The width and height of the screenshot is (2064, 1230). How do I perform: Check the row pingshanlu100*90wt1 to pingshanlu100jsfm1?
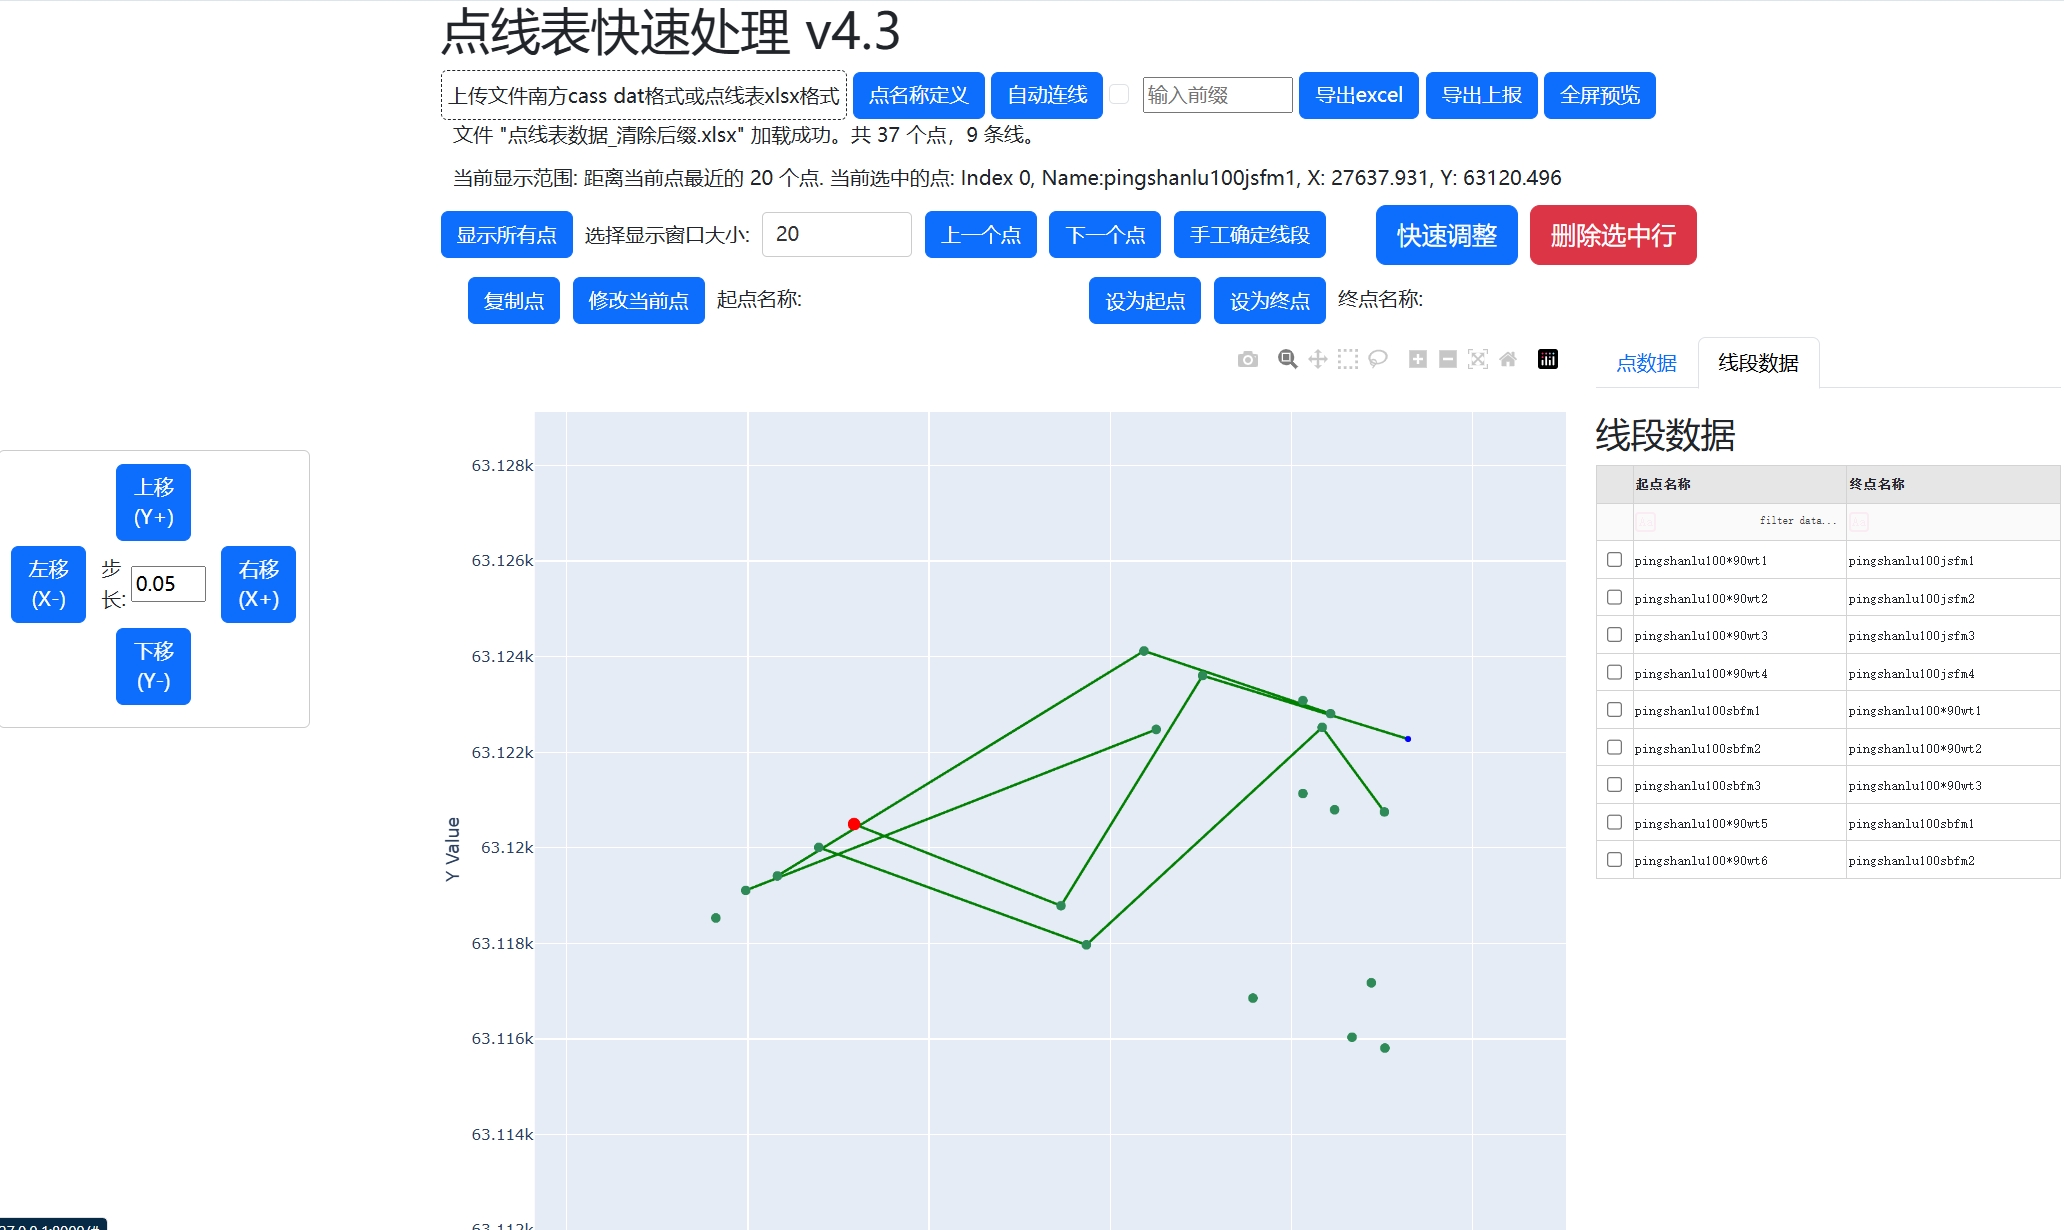[1614, 560]
